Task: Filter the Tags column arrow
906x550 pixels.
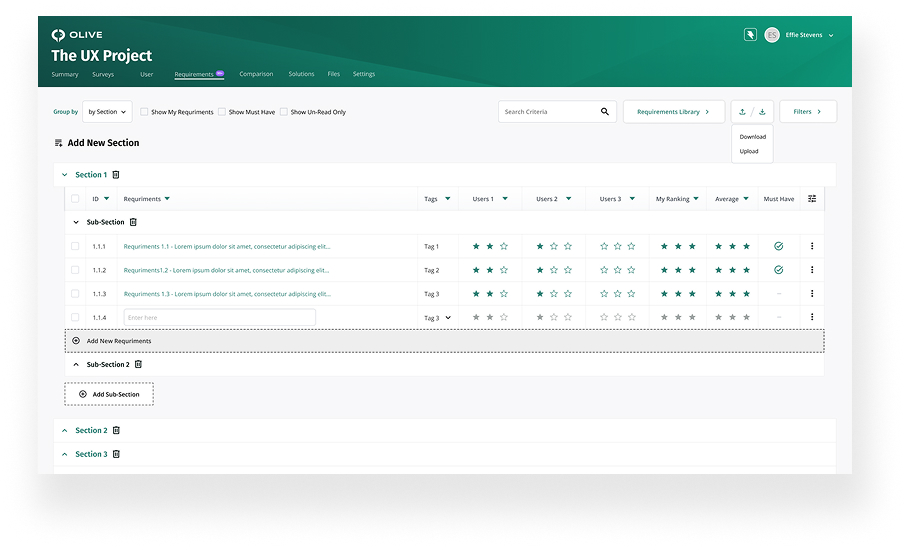Action: [447, 199]
